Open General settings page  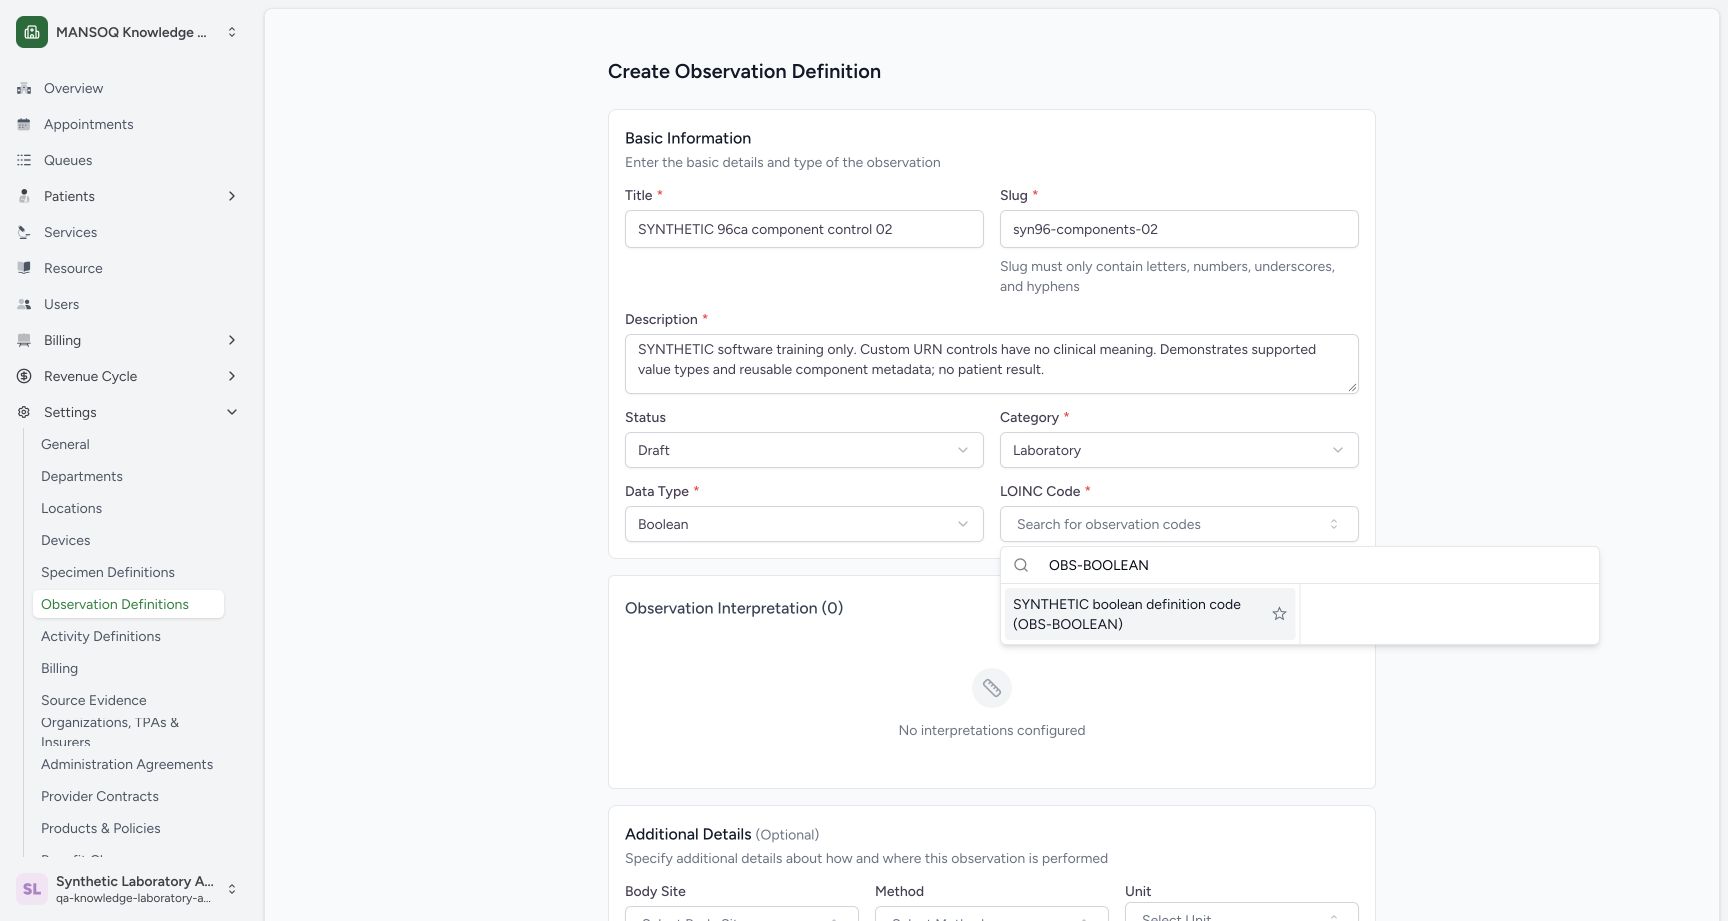tap(65, 444)
